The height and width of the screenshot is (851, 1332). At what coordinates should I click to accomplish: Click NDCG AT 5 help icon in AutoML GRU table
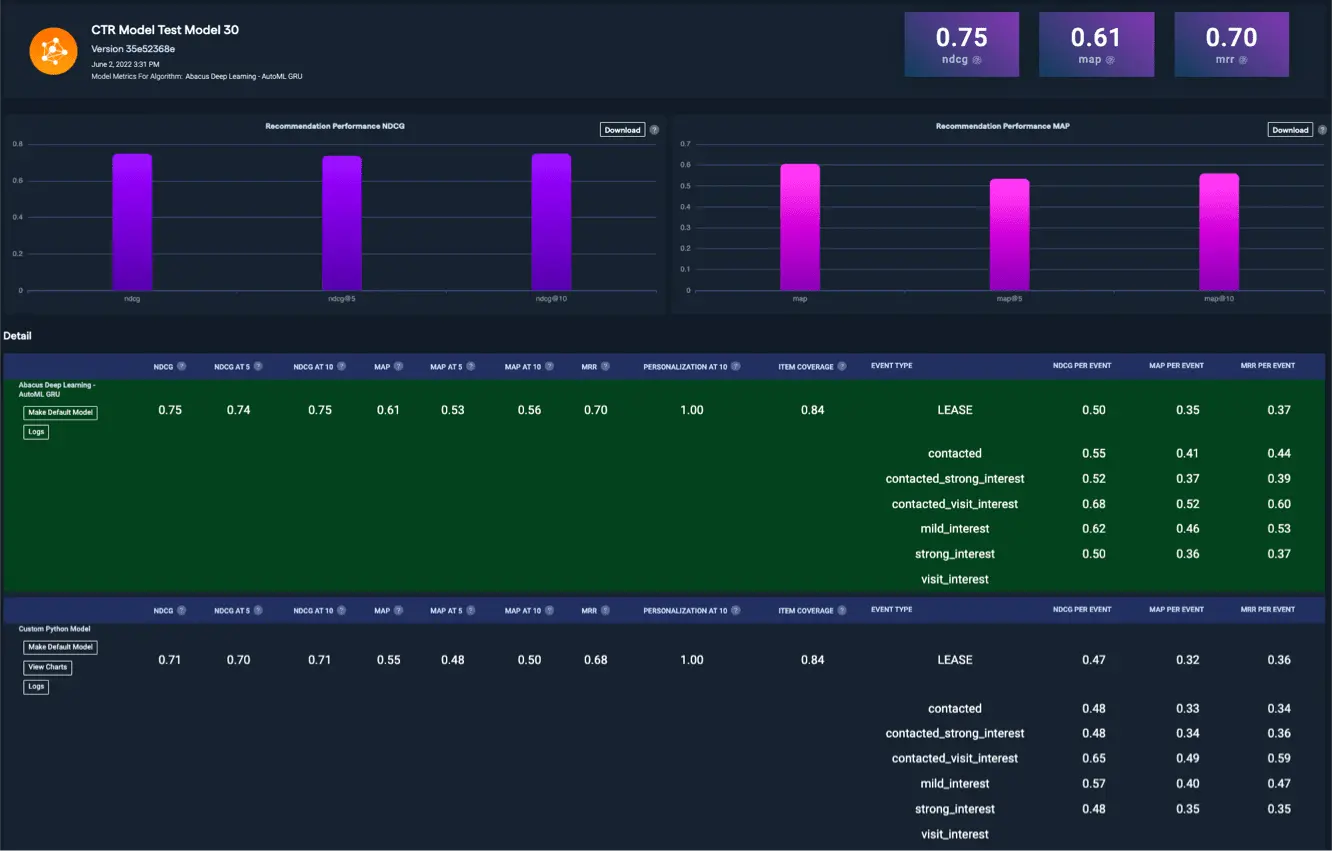point(258,367)
